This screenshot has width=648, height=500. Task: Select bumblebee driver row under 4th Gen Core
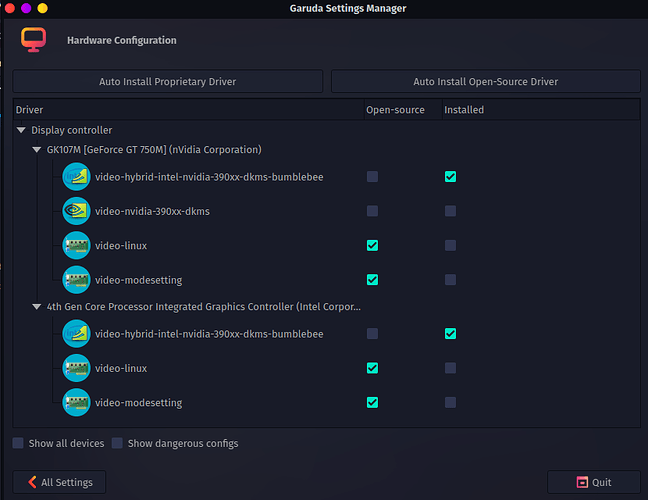327,334
